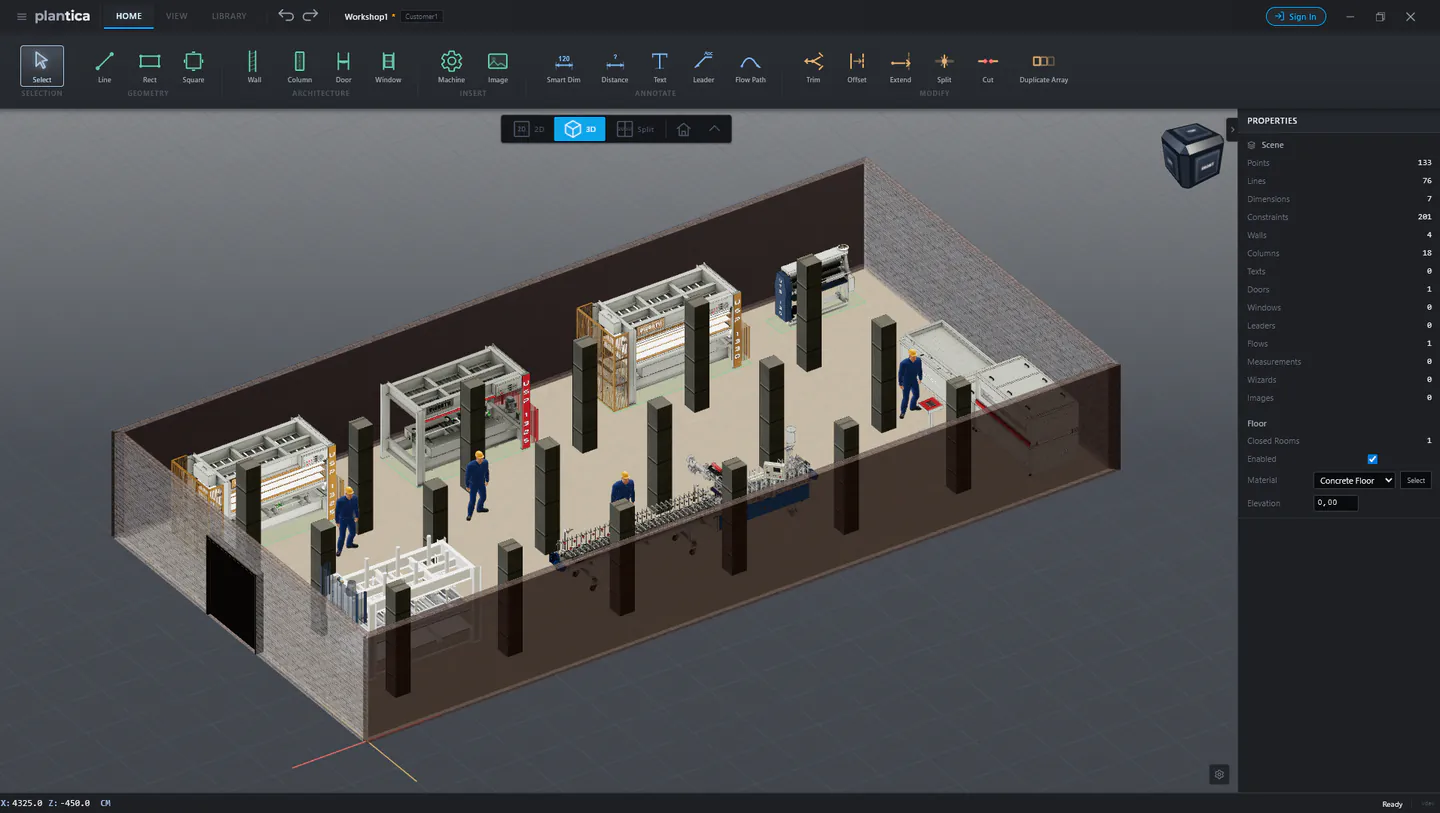Select the Select cursor tool
Viewport: 1440px width, 813px height.
tap(42, 66)
